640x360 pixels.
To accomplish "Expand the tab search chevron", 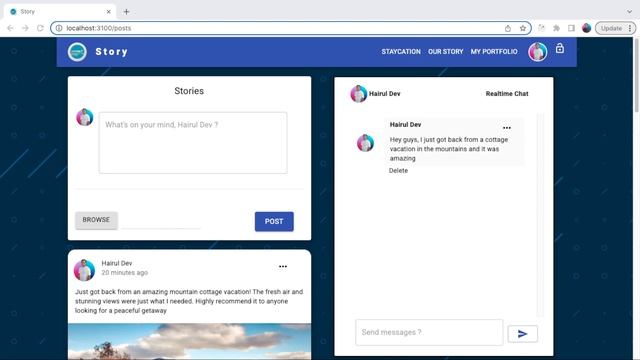I will pyautogui.click(x=629, y=12).
